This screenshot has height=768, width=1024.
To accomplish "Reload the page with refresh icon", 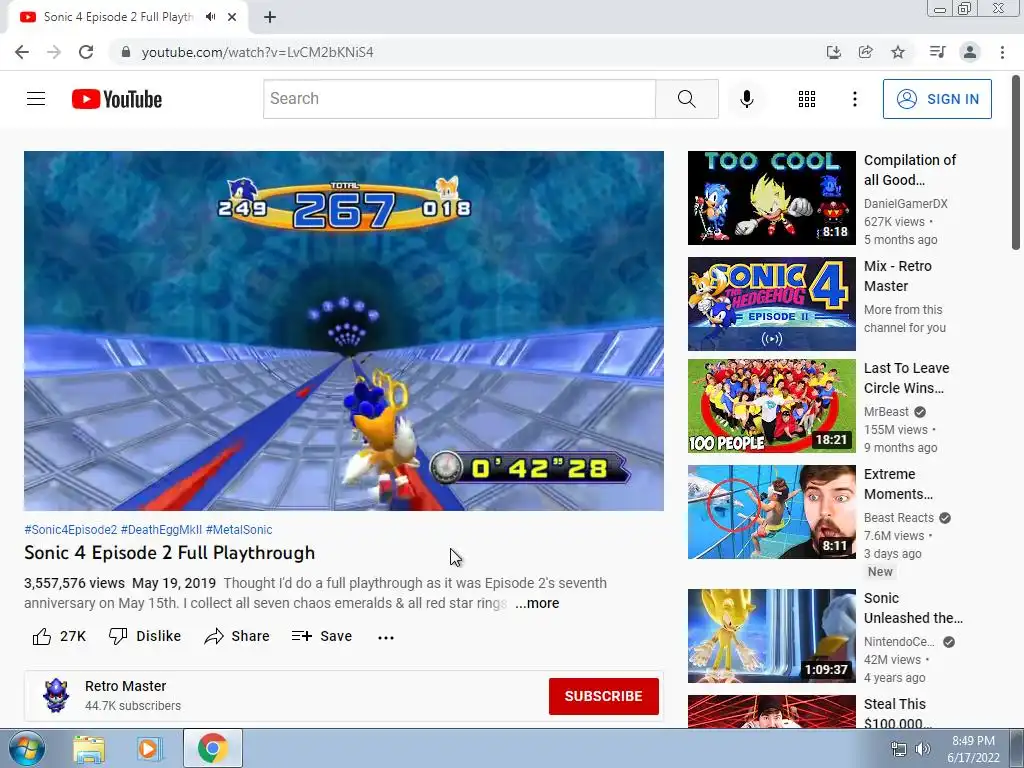I will pyautogui.click(x=86, y=52).
